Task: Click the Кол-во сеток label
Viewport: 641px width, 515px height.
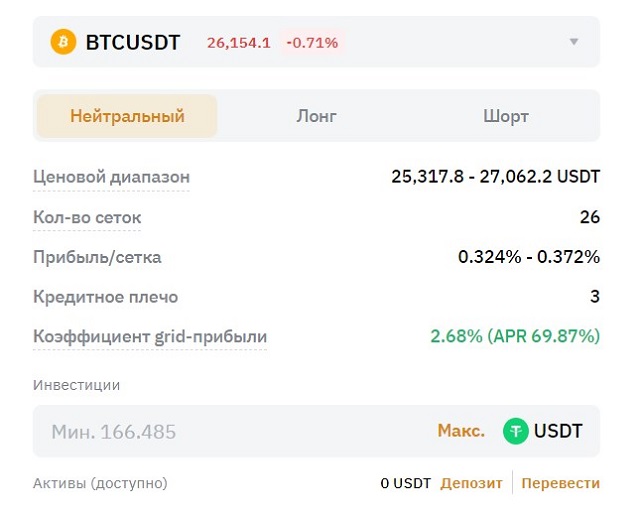Action: click(x=87, y=217)
